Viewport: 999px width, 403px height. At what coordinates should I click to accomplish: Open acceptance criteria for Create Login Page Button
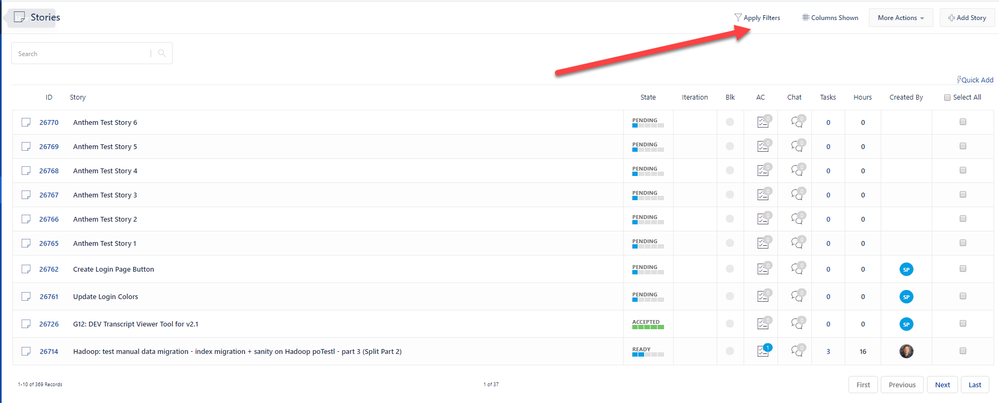click(x=763, y=269)
